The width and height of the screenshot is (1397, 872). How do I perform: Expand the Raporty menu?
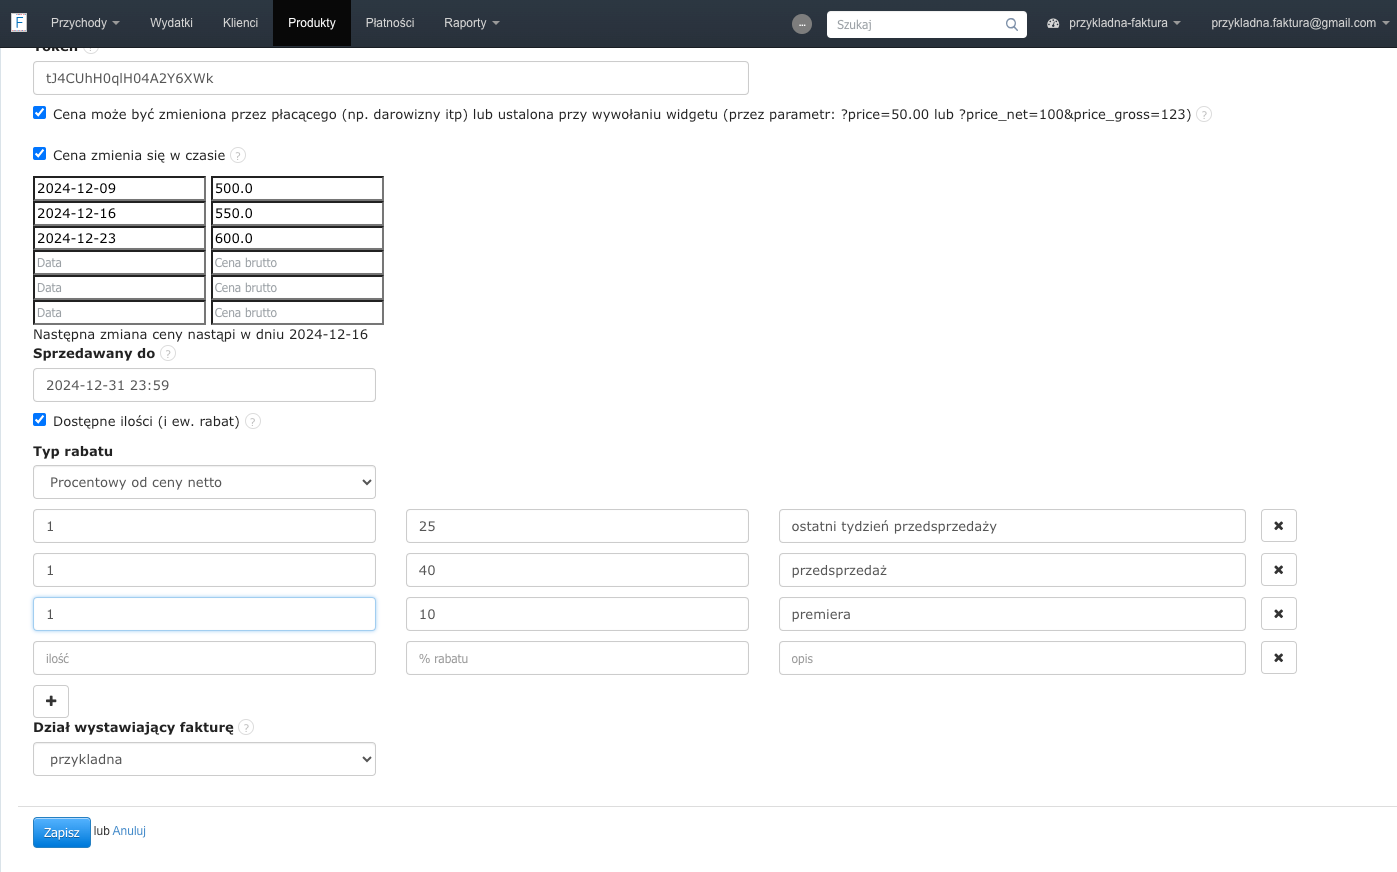pos(472,23)
